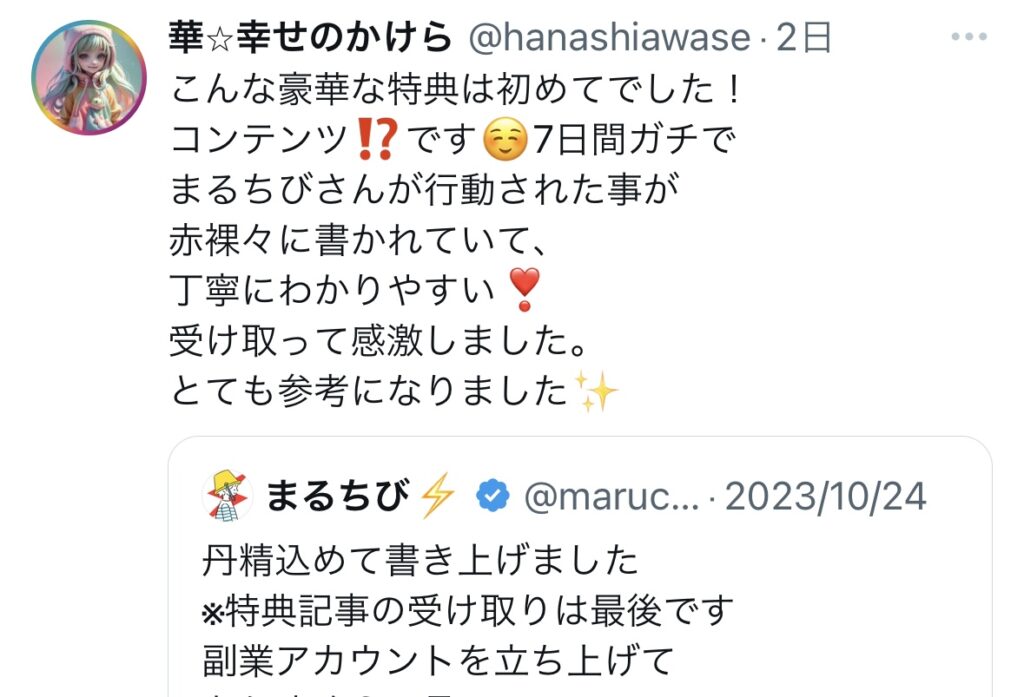The width and height of the screenshot is (1024, 697).
Task: Tap line ※特典記事の受け取りは最後です
Action: [x=468, y=611]
